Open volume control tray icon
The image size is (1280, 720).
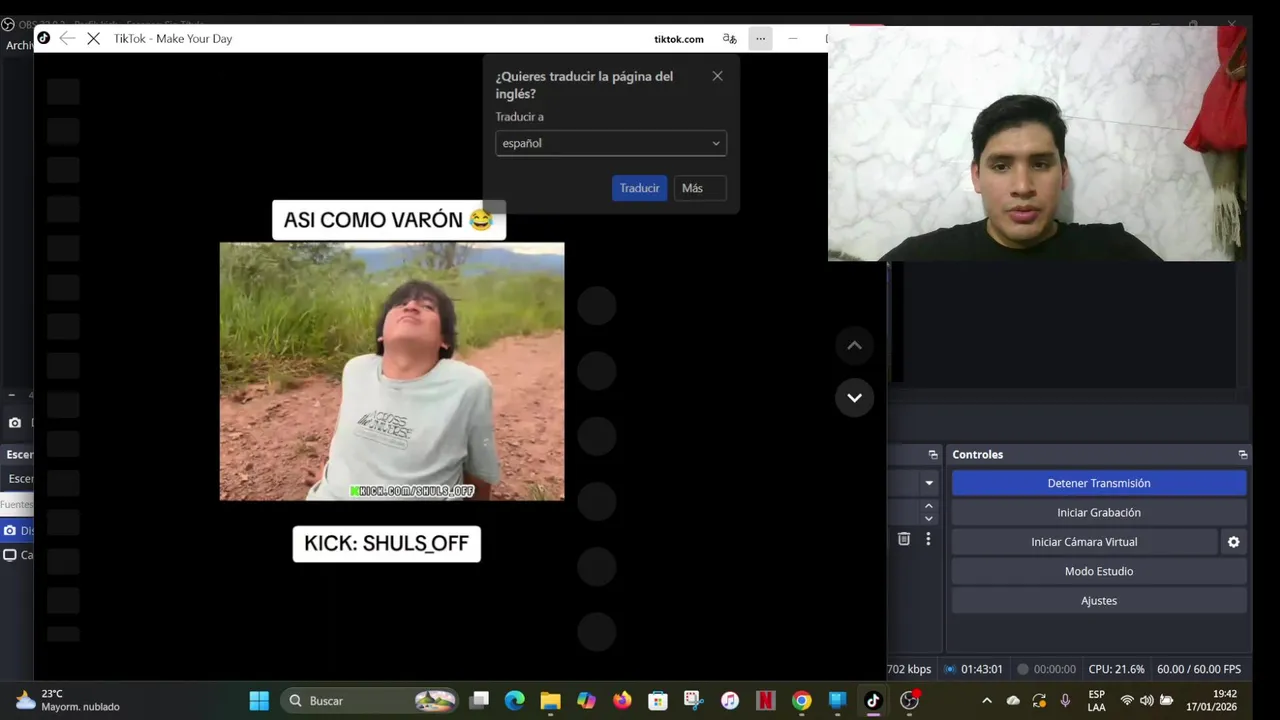[1146, 701]
